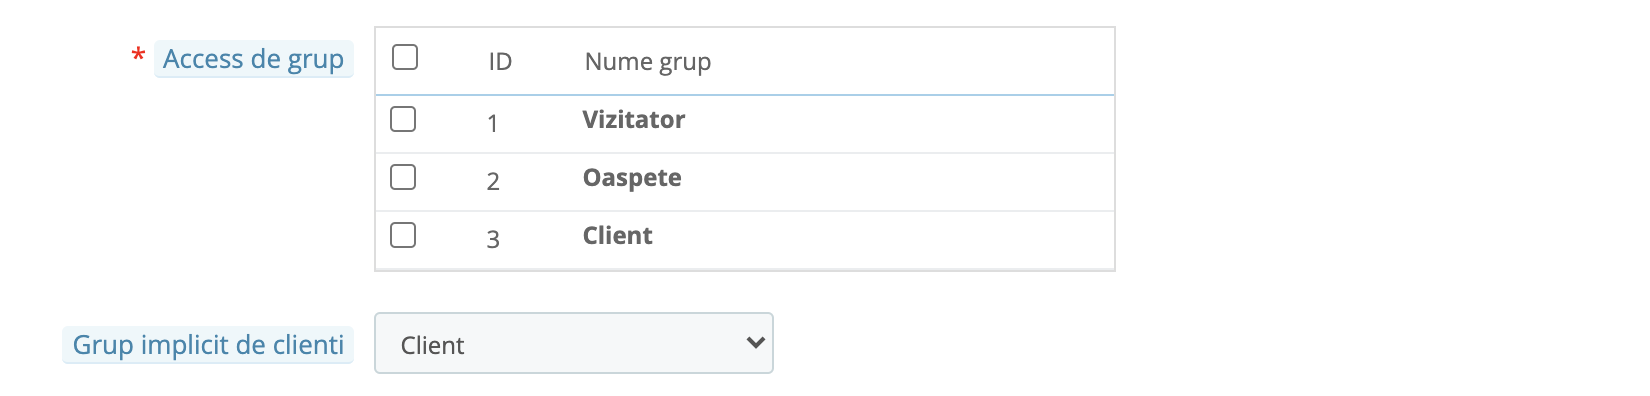Select the Vizitator group name
Viewport: 1650px width, 396px height.
[634, 120]
